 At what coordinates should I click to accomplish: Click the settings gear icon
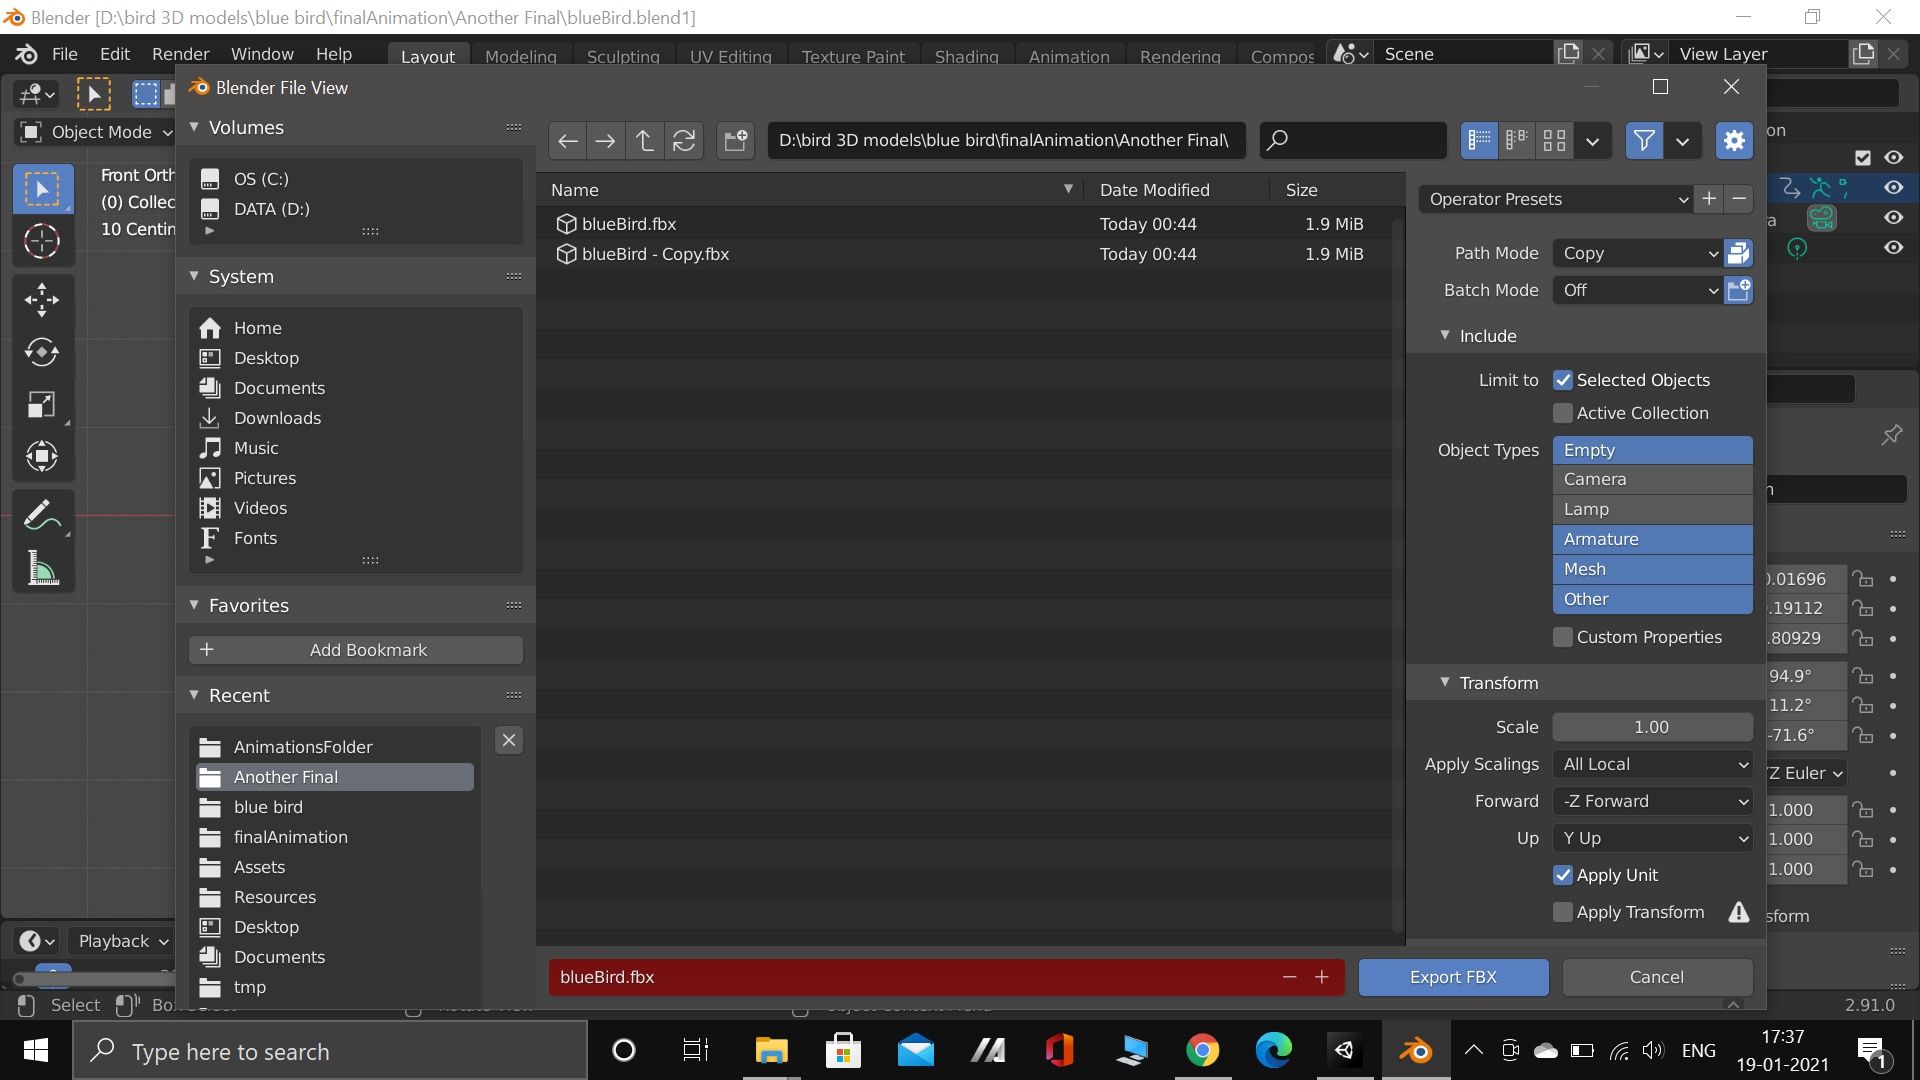[x=1734, y=141]
